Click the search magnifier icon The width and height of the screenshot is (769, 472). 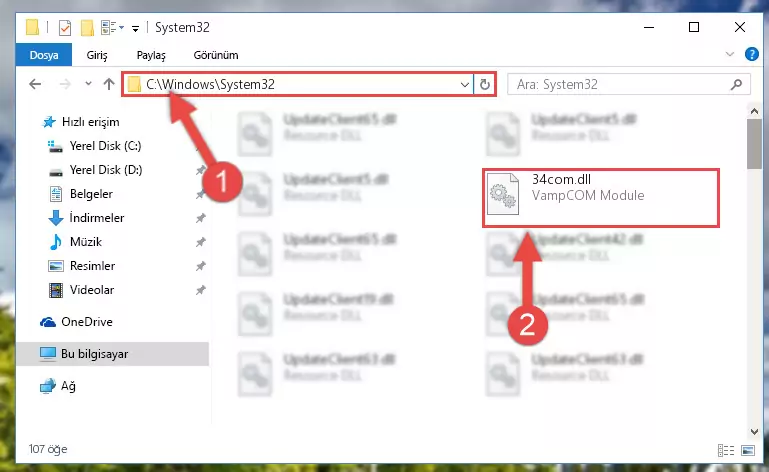736,84
